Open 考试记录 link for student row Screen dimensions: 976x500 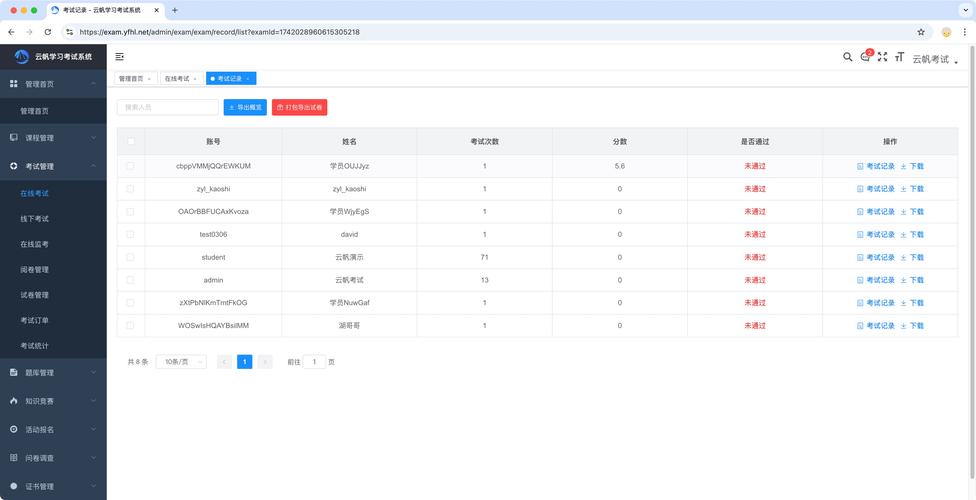(x=876, y=257)
